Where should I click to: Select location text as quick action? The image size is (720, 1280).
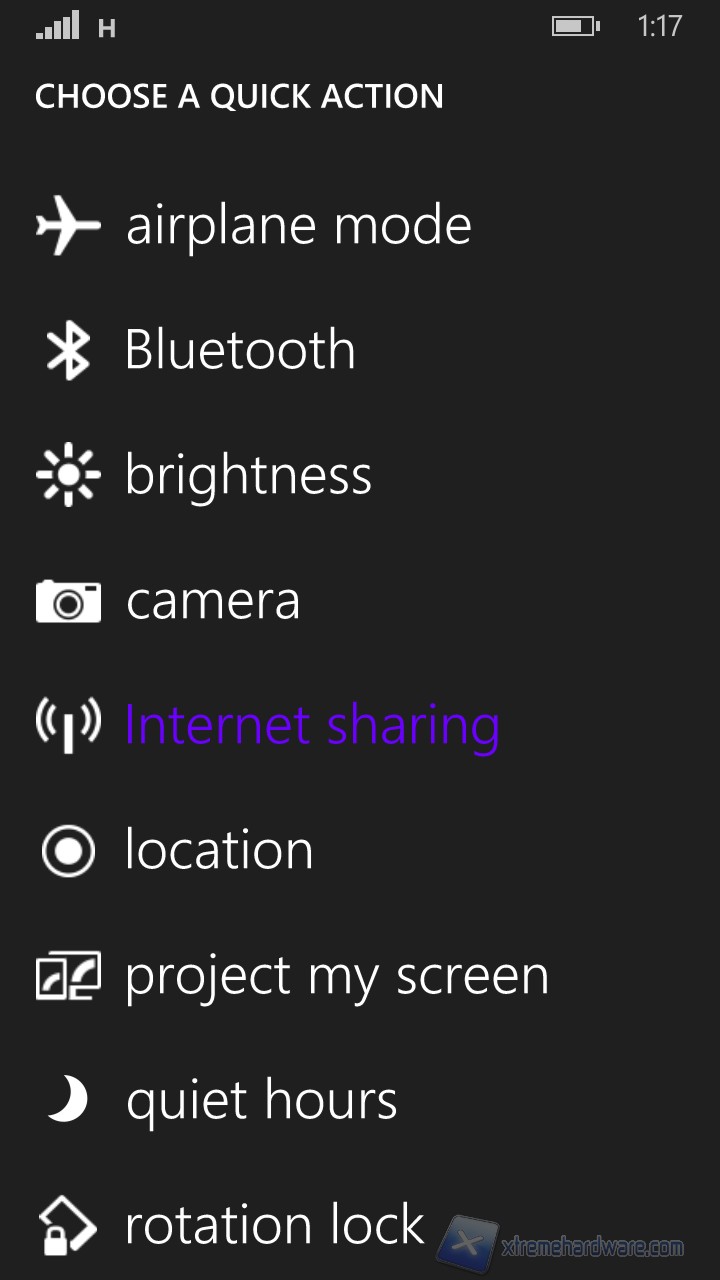pyautogui.click(x=219, y=850)
